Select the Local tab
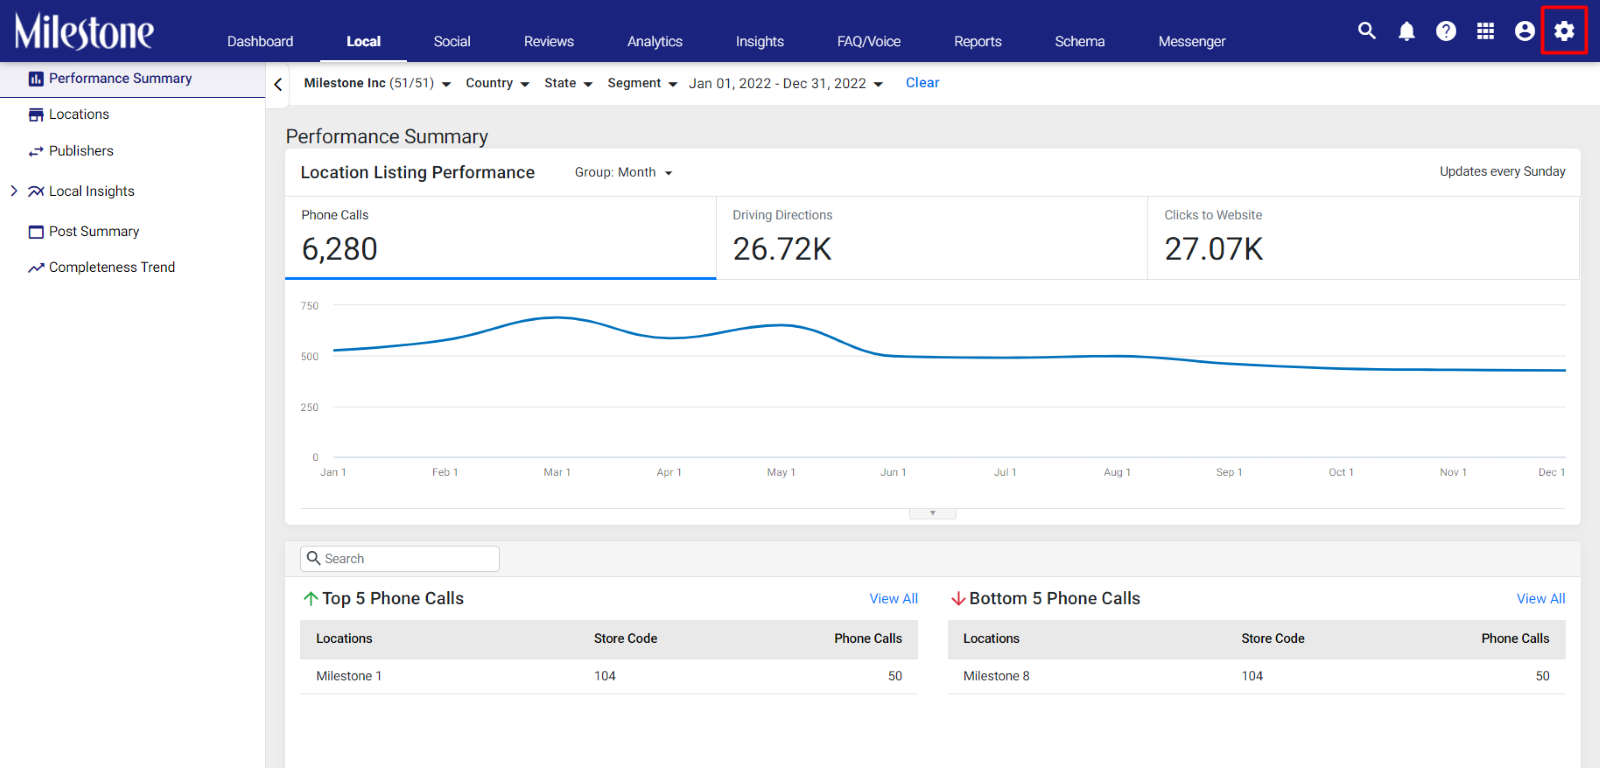This screenshot has width=1600, height=768. click(x=364, y=41)
